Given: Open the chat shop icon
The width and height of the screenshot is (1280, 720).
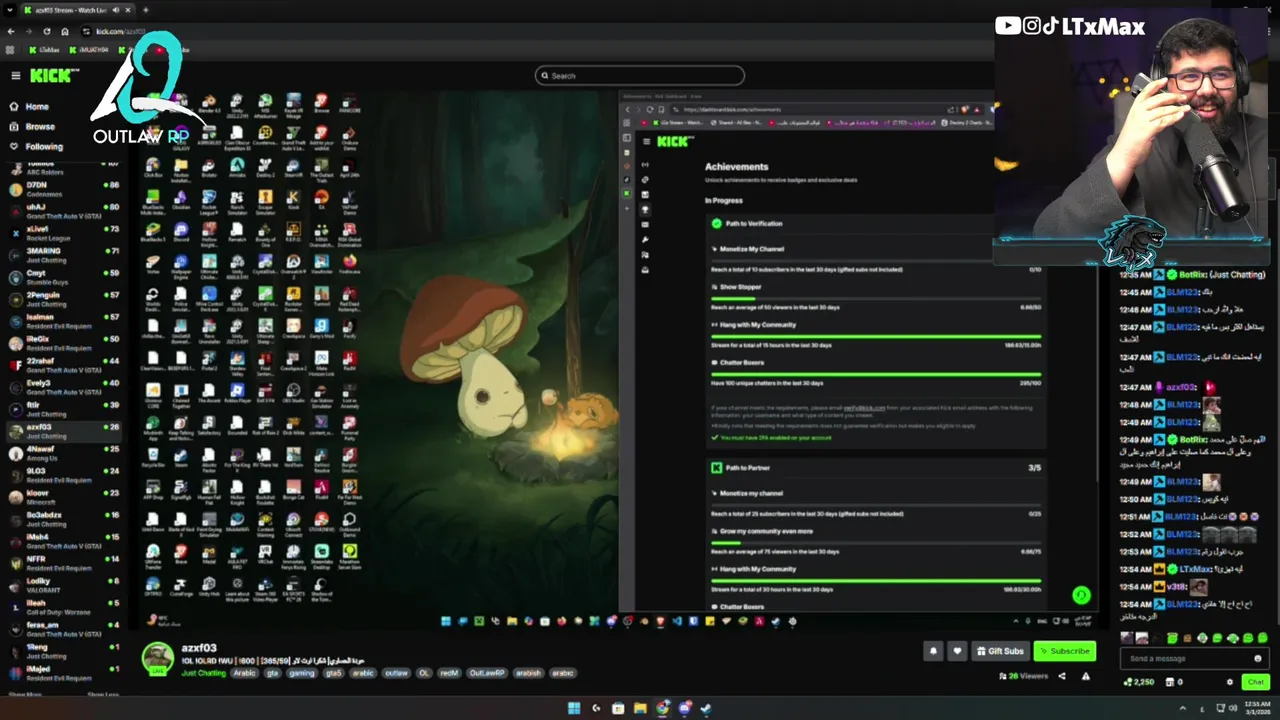Looking at the screenshot, I should click(1171, 682).
